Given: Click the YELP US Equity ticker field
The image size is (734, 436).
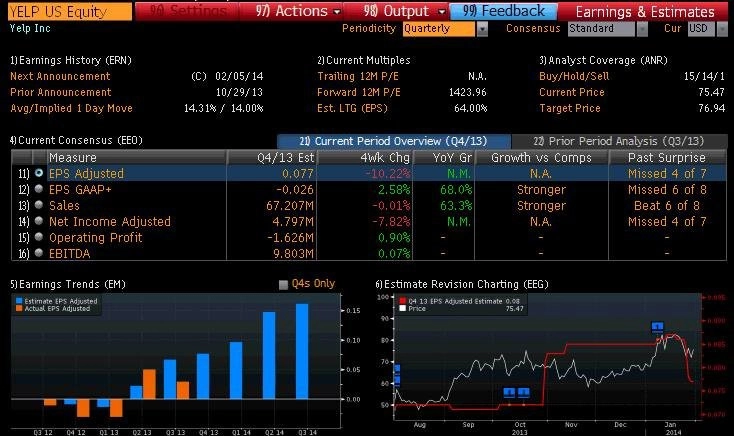Looking at the screenshot, I should [x=70, y=12].
